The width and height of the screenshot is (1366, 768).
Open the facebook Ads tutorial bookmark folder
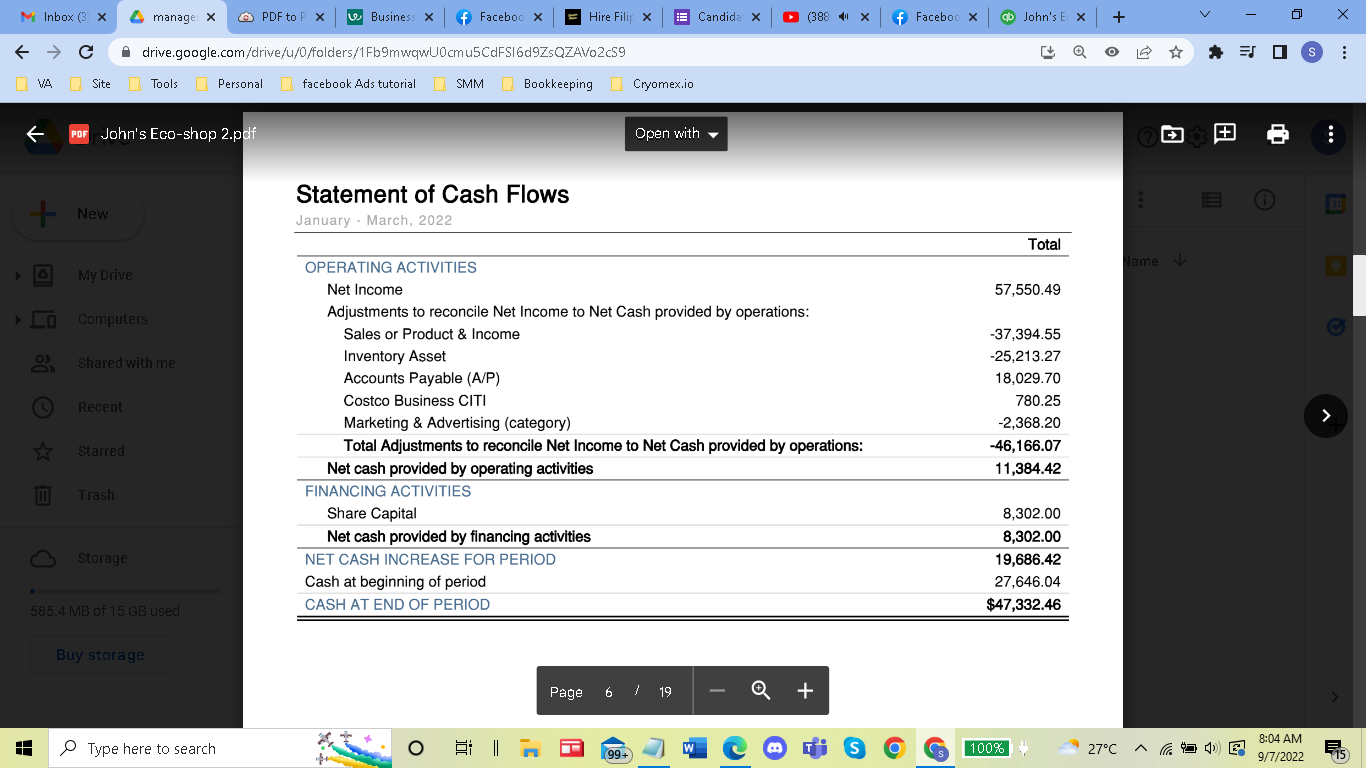(348, 84)
